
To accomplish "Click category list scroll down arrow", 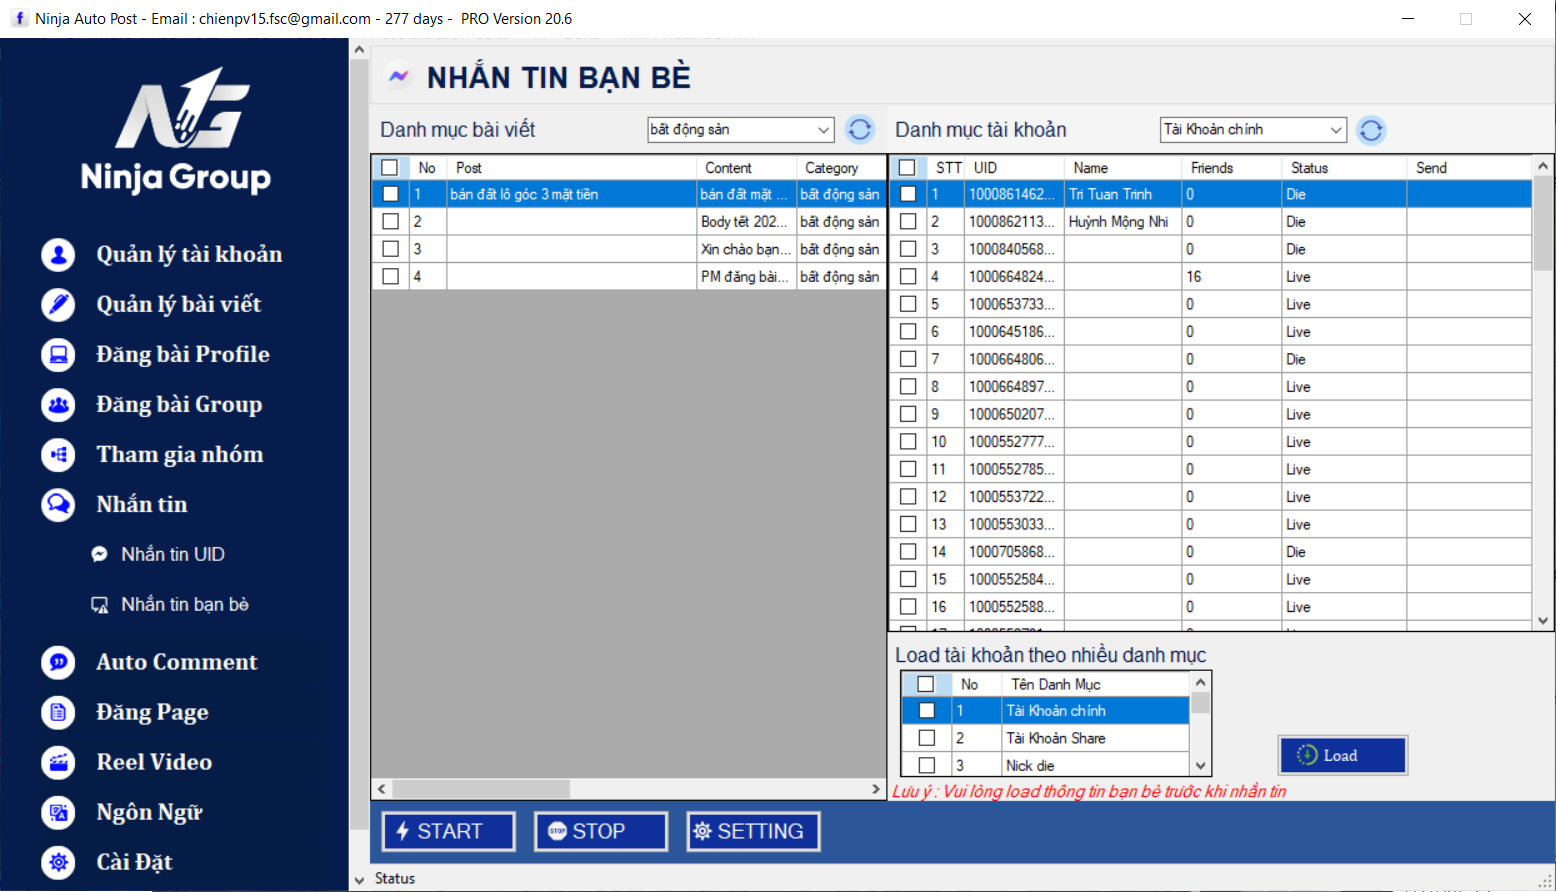I will pyautogui.click(x=1201, y=766).
